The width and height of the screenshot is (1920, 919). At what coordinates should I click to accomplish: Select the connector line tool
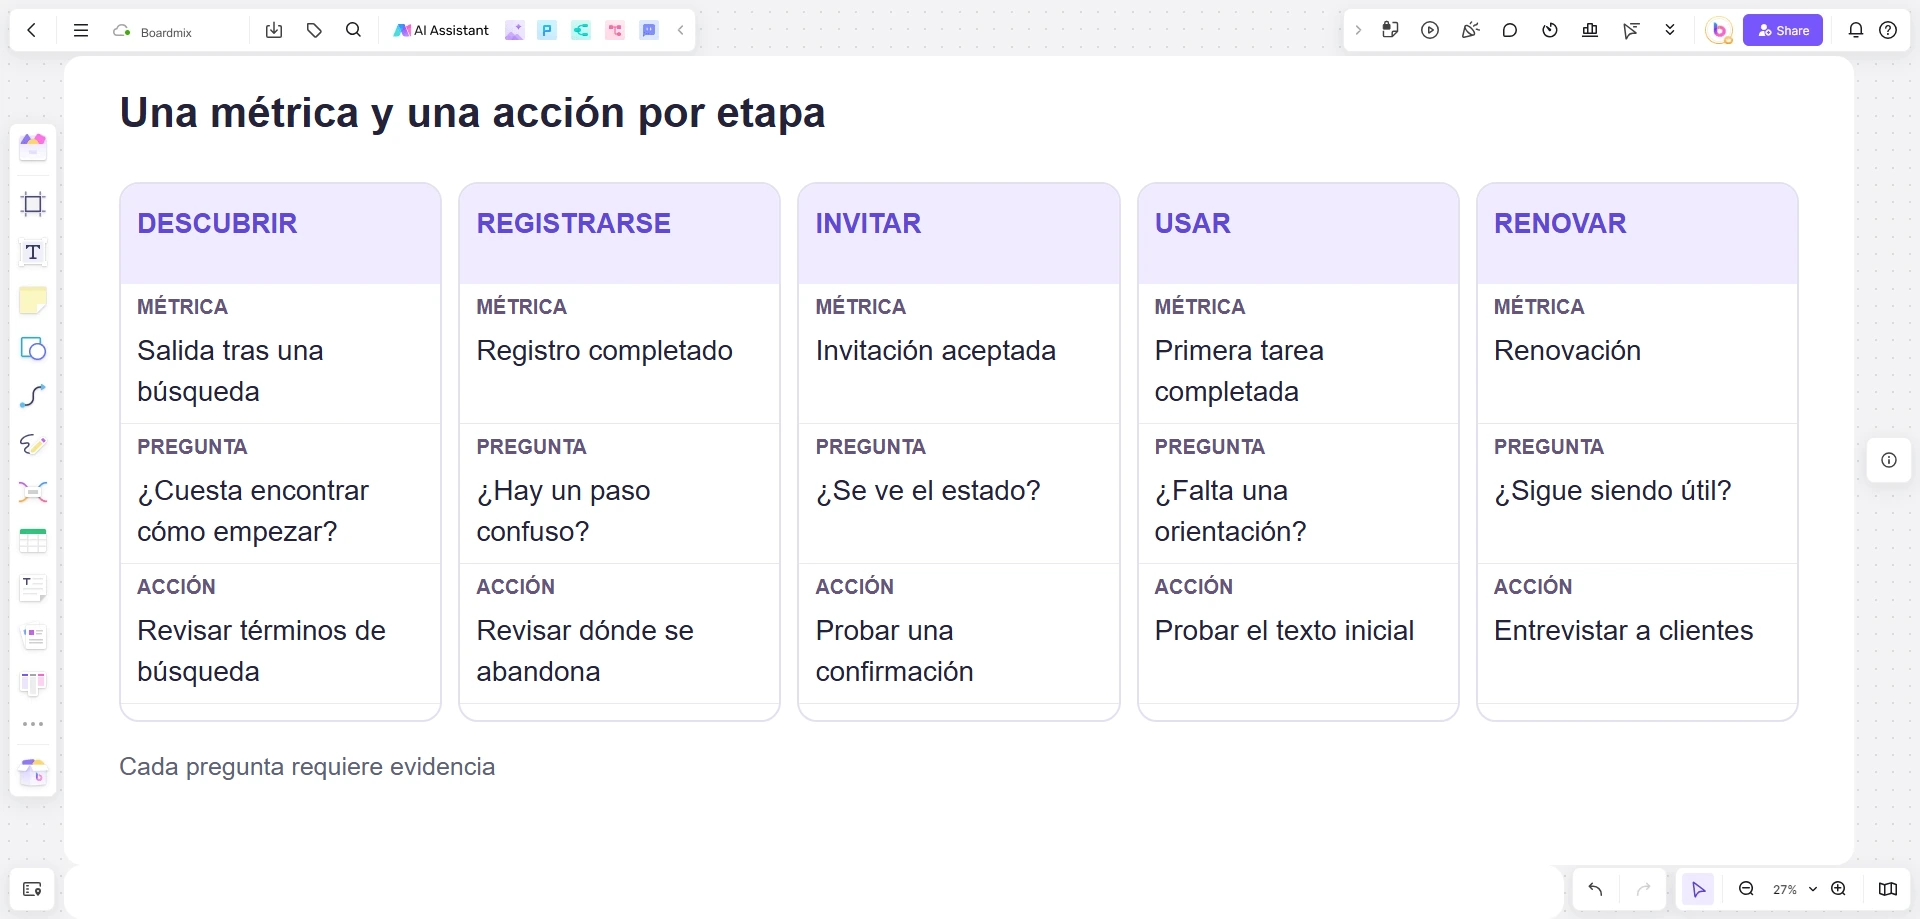click(x=33, y=396)
